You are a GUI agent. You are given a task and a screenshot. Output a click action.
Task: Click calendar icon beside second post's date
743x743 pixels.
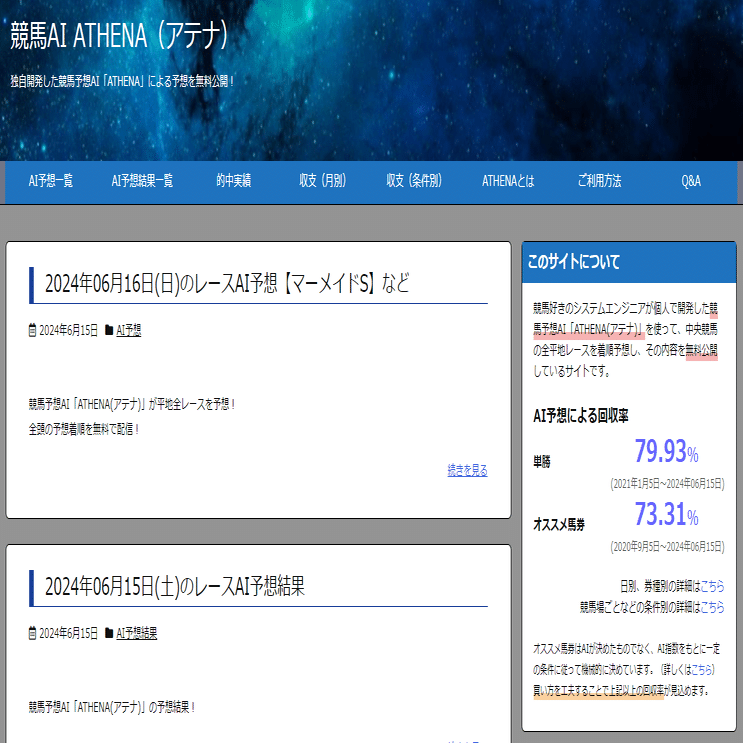click(32, 633)
